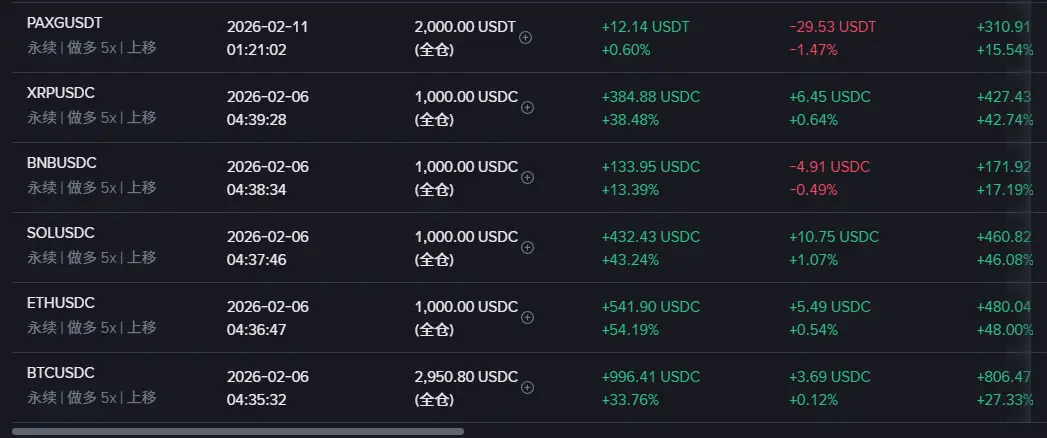
Task: Click the plus circle in BNBUSDC row
Action: (x=528, y=177)
